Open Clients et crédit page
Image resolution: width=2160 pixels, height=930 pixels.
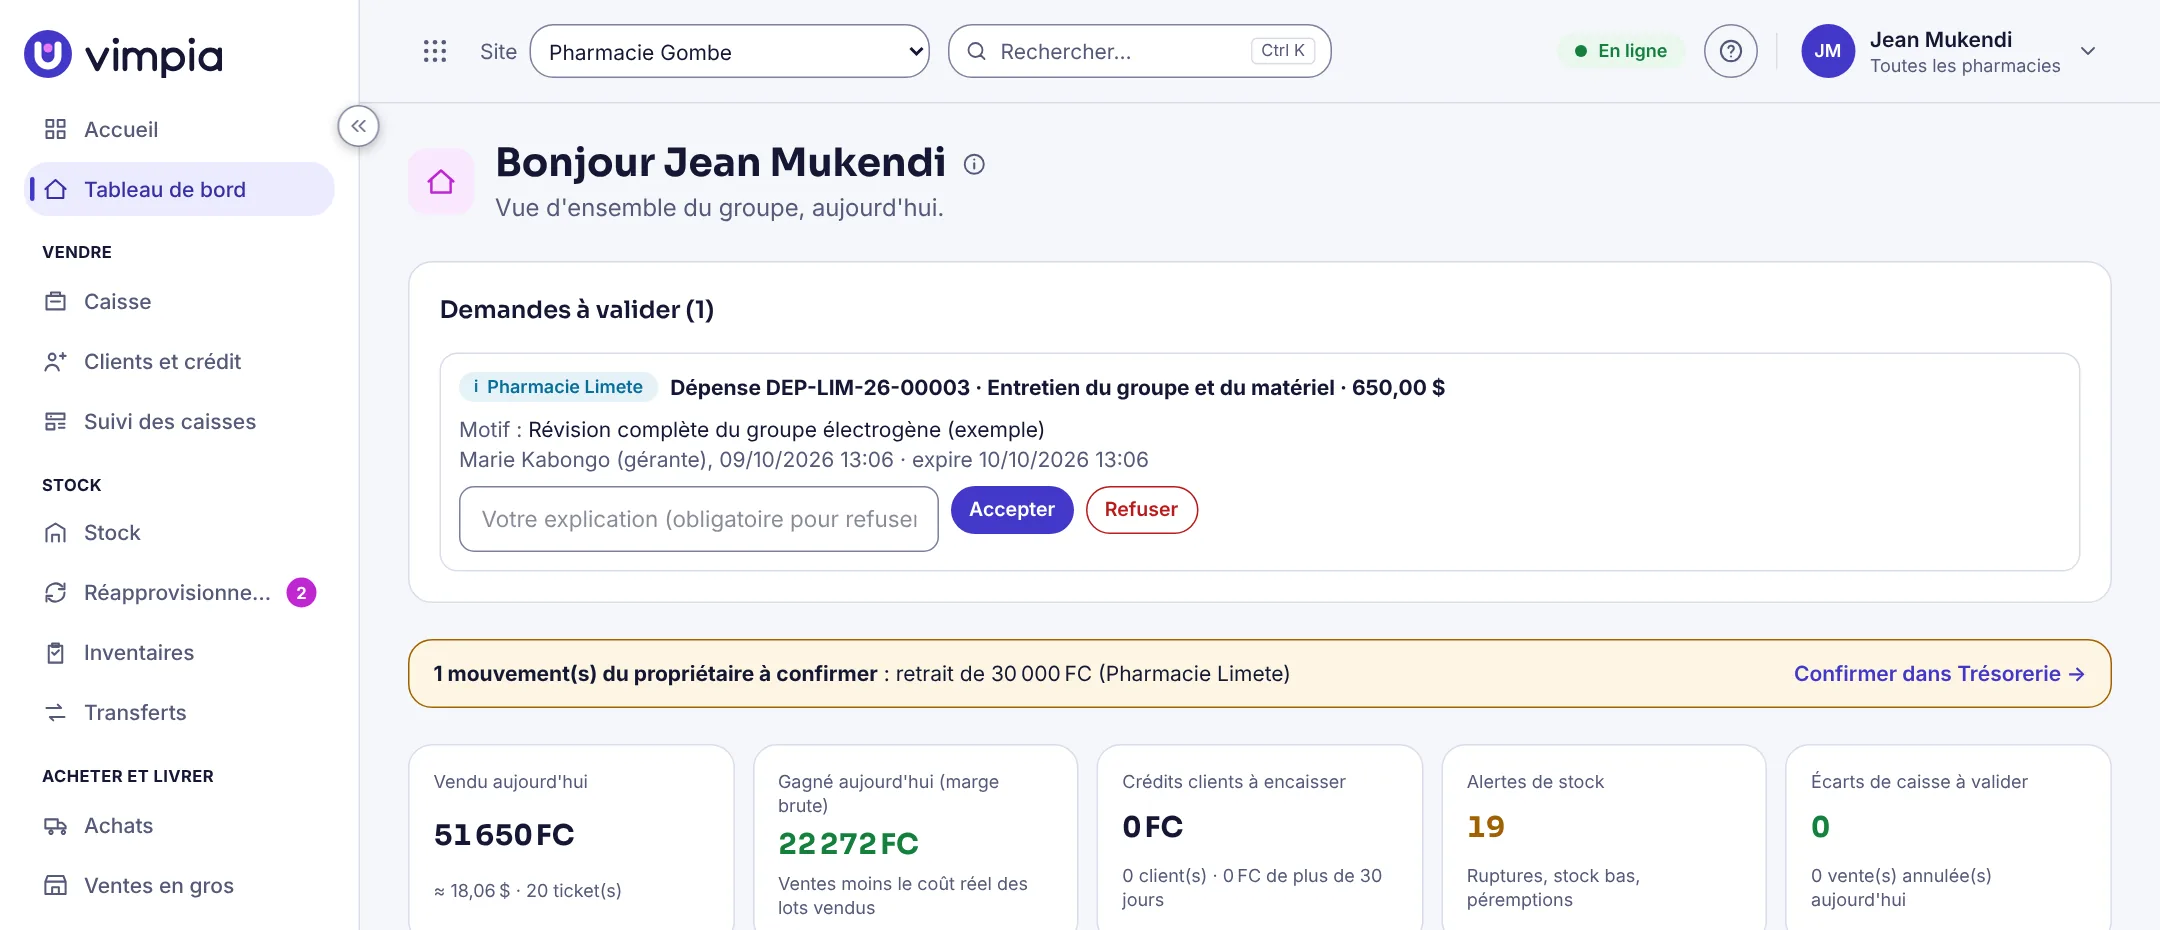click(179, 362)
